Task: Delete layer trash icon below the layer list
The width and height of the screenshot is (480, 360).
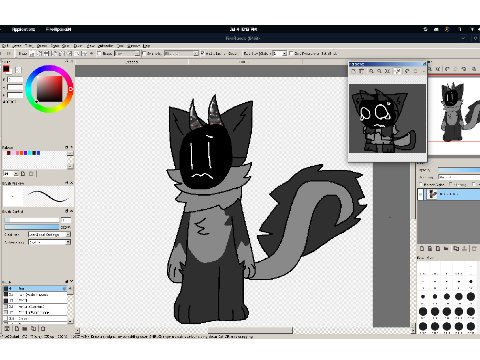Action: click(474, 249)
